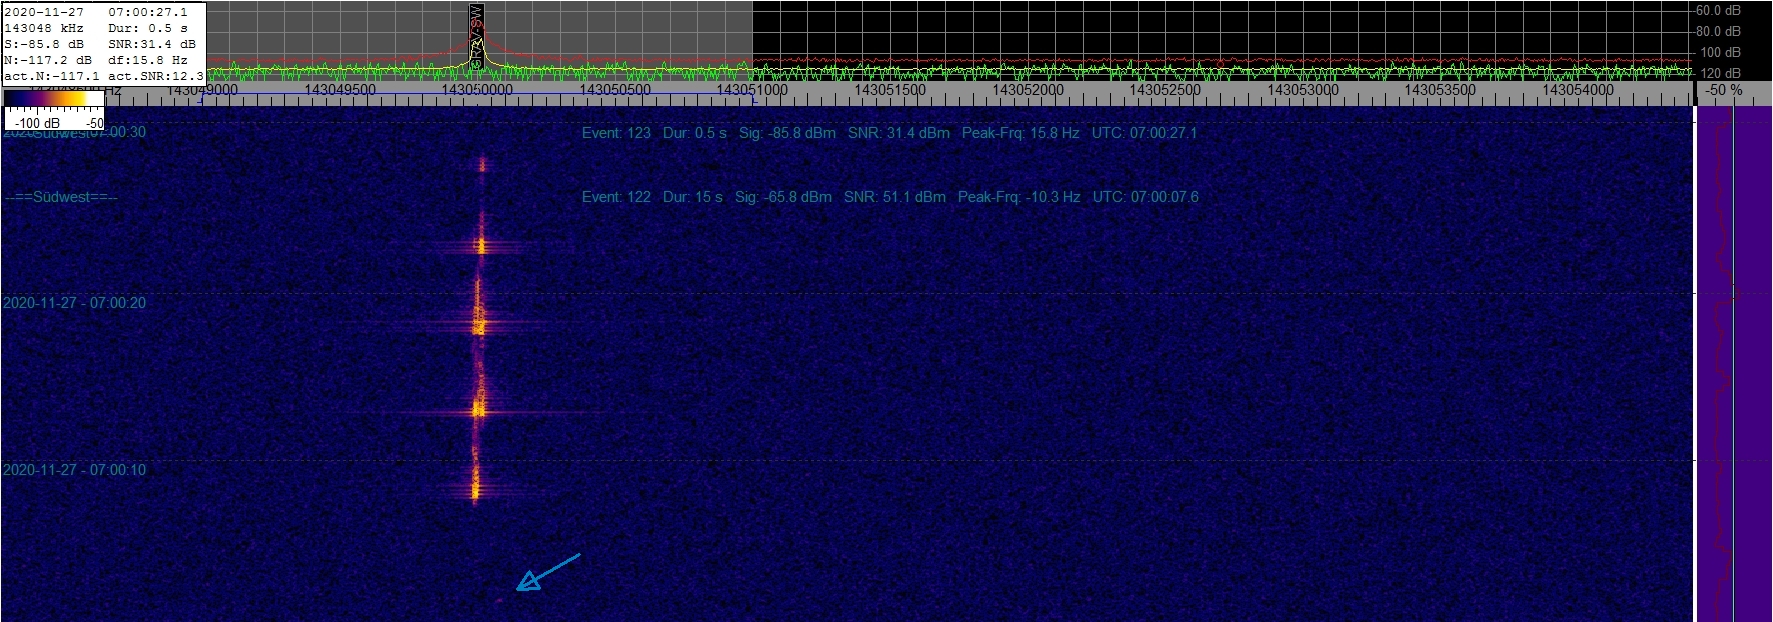Click the Sig: -65.8 dBm value

coord(783,197)
